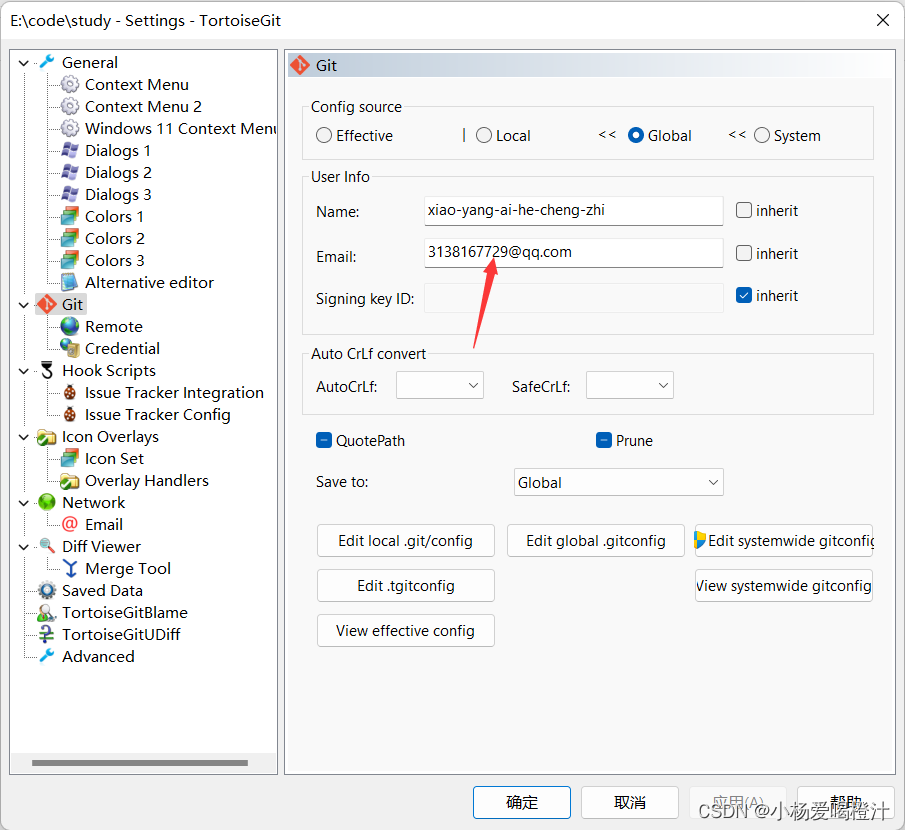Viewport: 905px width, 830px height.
Task: Click the Overlay Handlers folder icon
Action: click(x=70, y=481)
